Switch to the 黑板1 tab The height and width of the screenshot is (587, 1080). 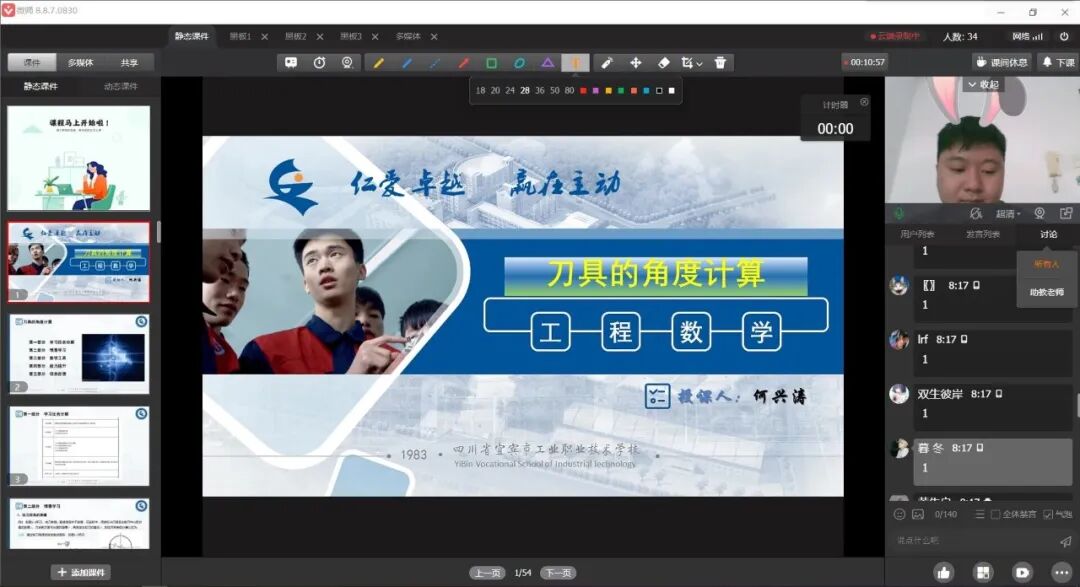240,37
